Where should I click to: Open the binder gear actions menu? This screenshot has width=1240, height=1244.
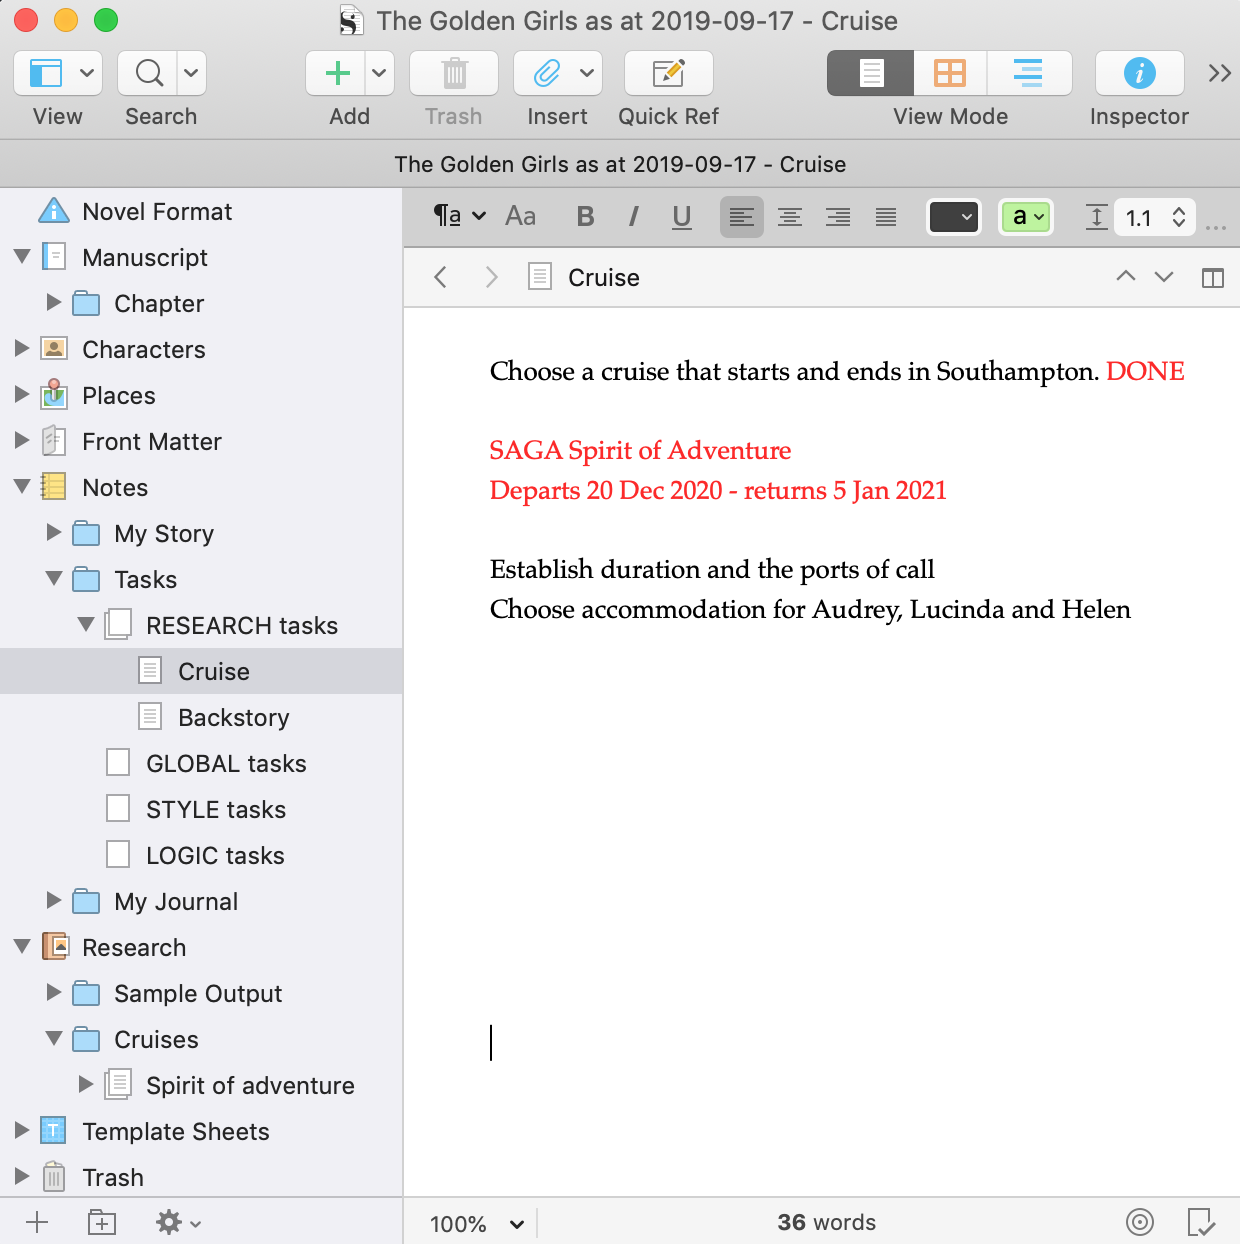(x=178, y=1222)
